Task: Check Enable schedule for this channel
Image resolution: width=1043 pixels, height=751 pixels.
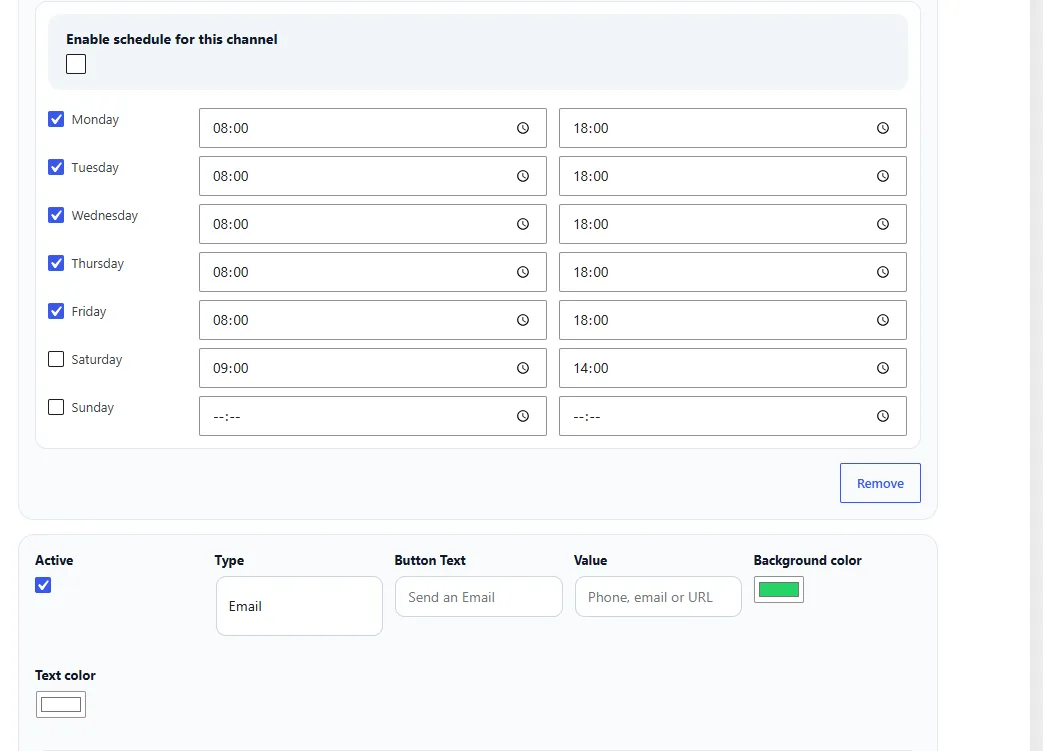Action: tap(76, 64)
